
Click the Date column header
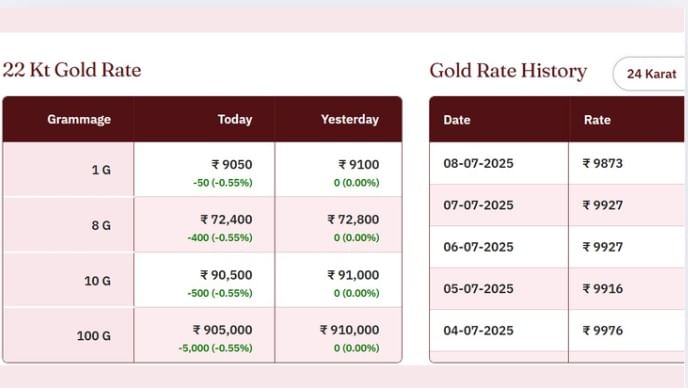(x=457, y=120)
